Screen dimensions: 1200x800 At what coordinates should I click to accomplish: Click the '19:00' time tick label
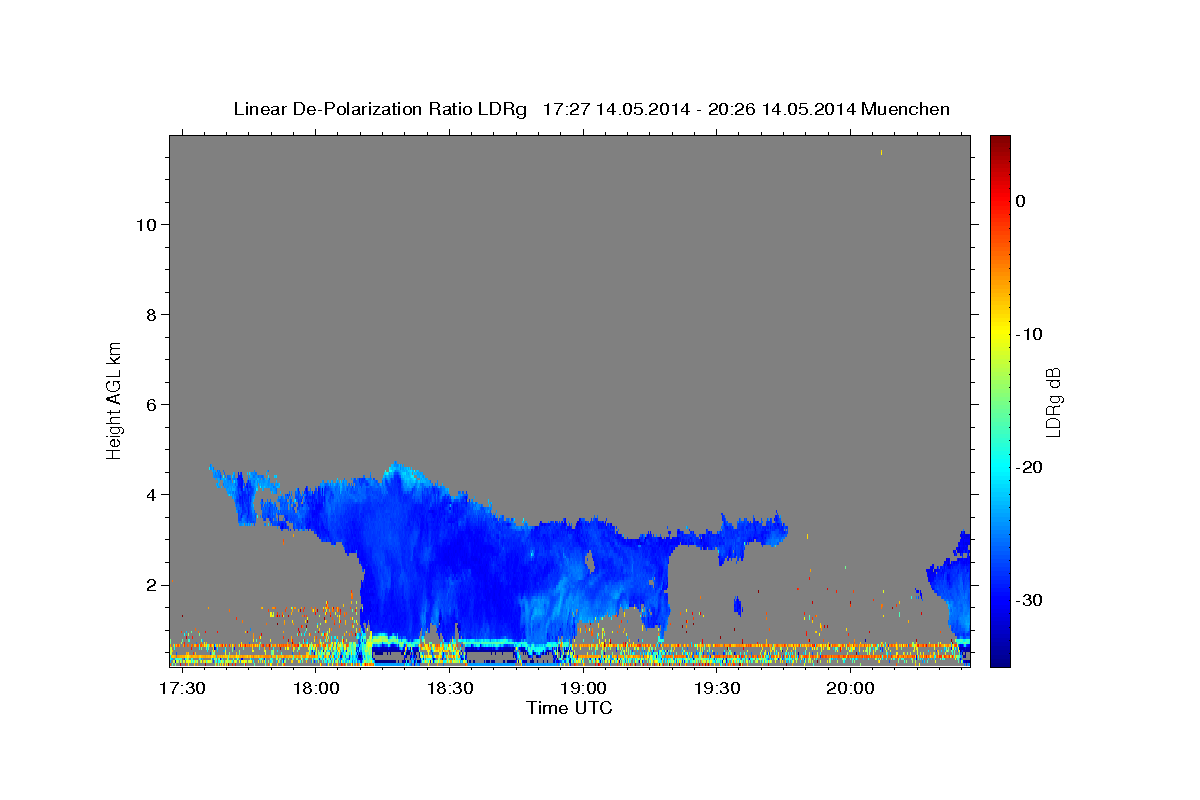[583, 689]
